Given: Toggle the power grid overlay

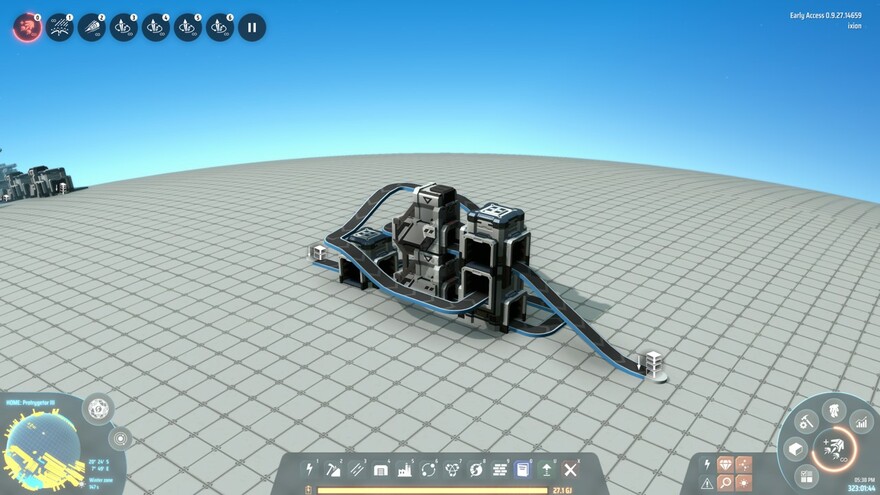Looking at the screenshot, I should [x=707, y=464].
